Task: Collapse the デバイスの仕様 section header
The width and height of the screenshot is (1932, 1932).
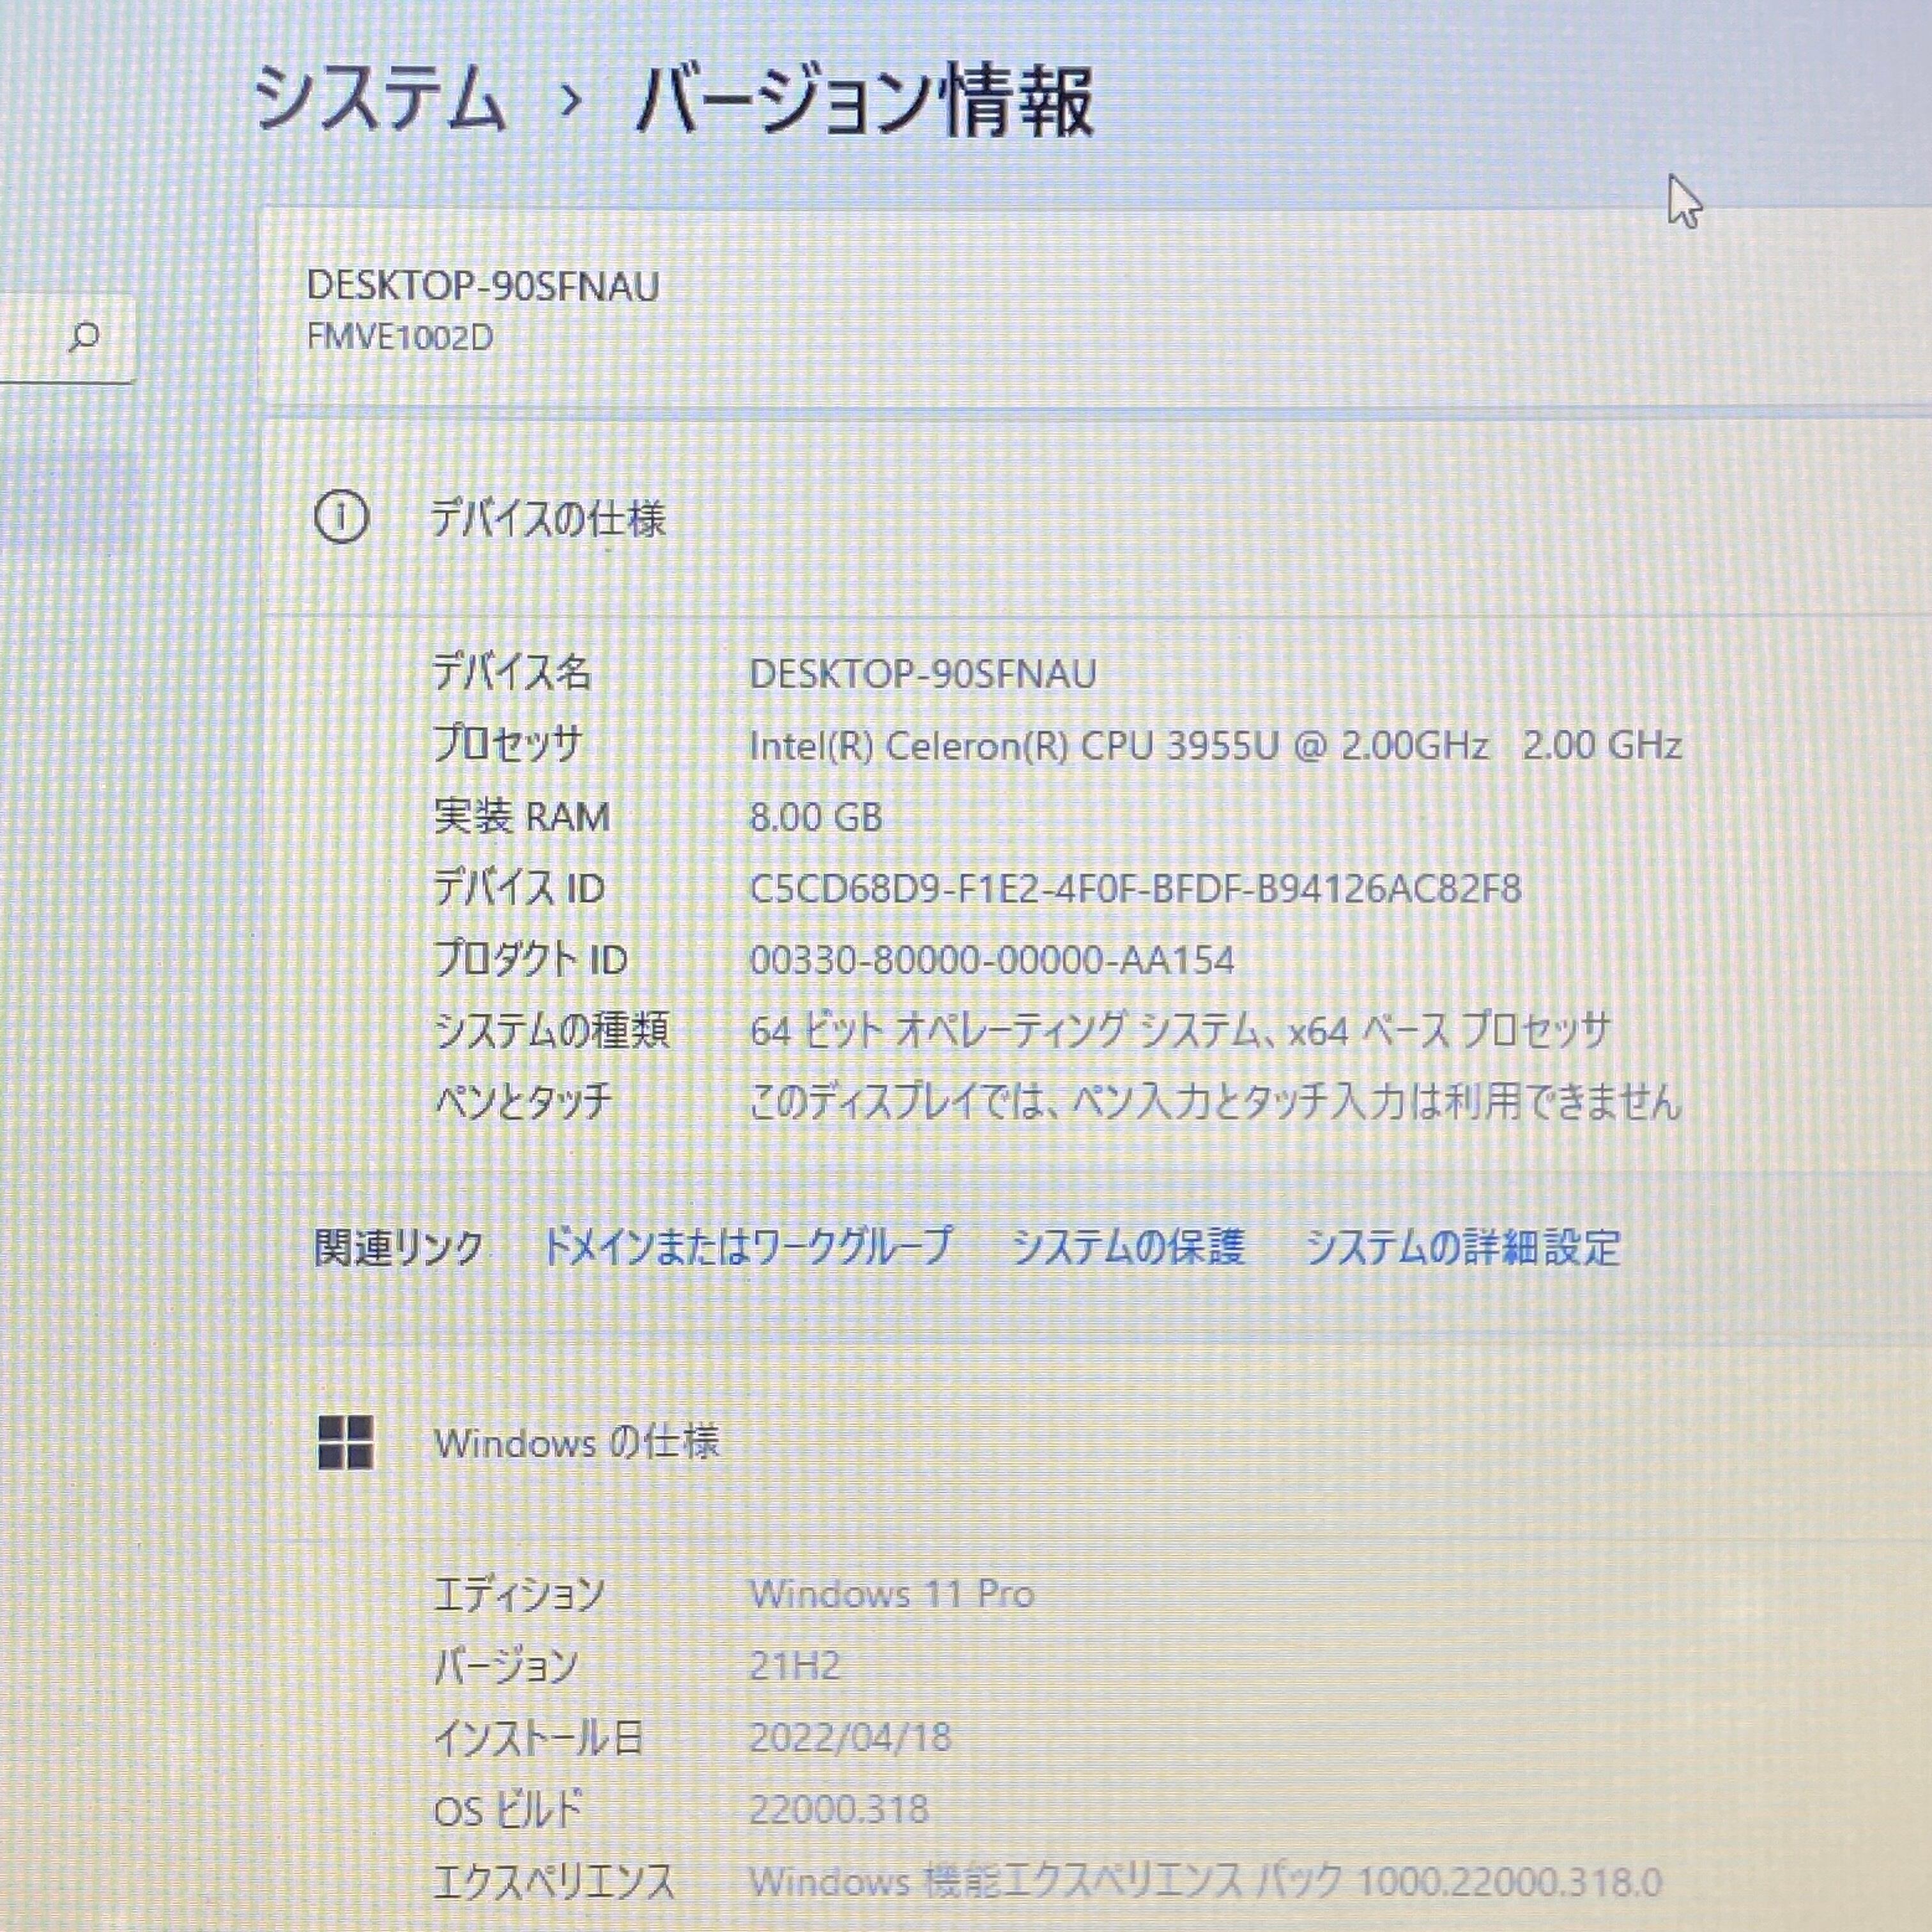Action: 1095,518
